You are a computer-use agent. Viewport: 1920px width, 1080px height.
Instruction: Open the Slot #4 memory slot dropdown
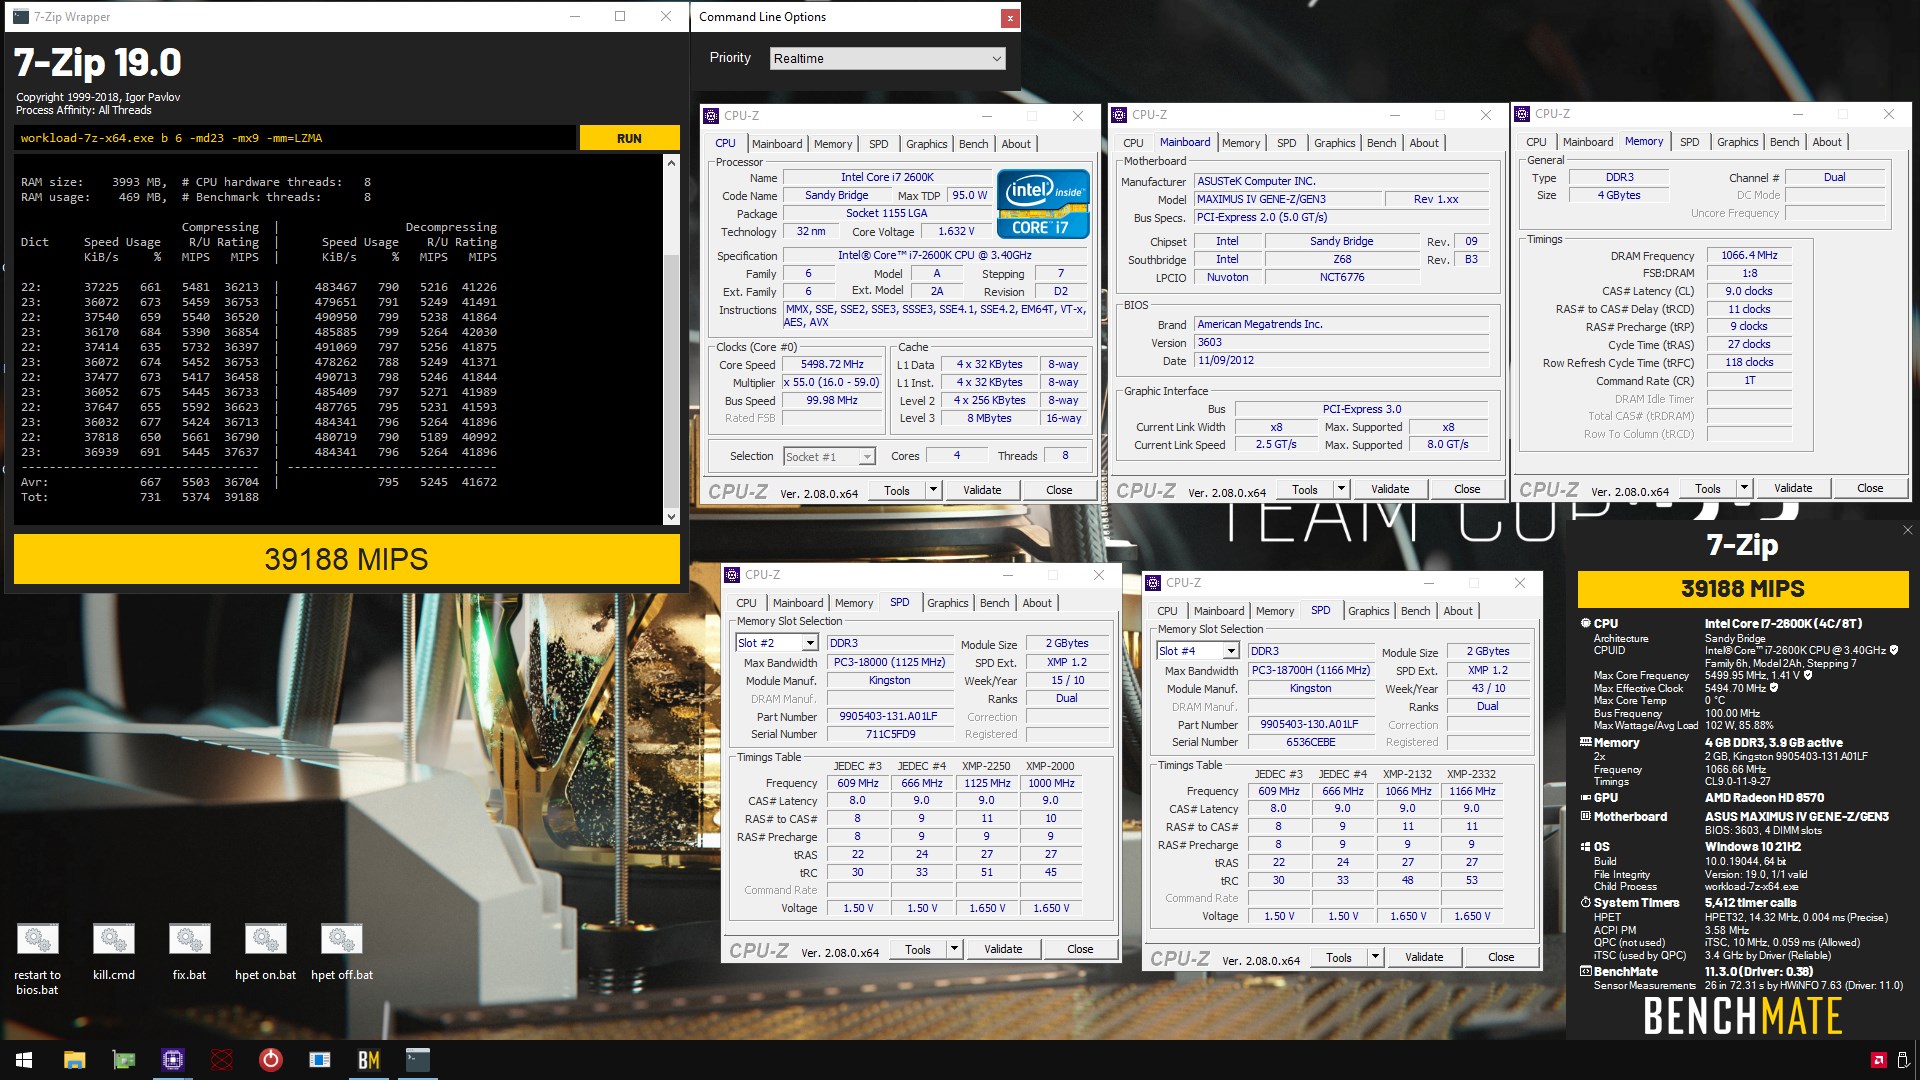pos(1198,651)
